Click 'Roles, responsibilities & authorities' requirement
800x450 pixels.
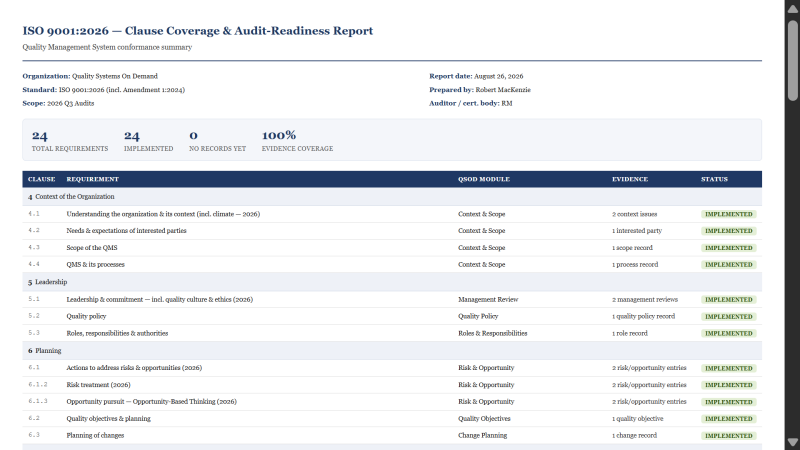coord(117,333)
